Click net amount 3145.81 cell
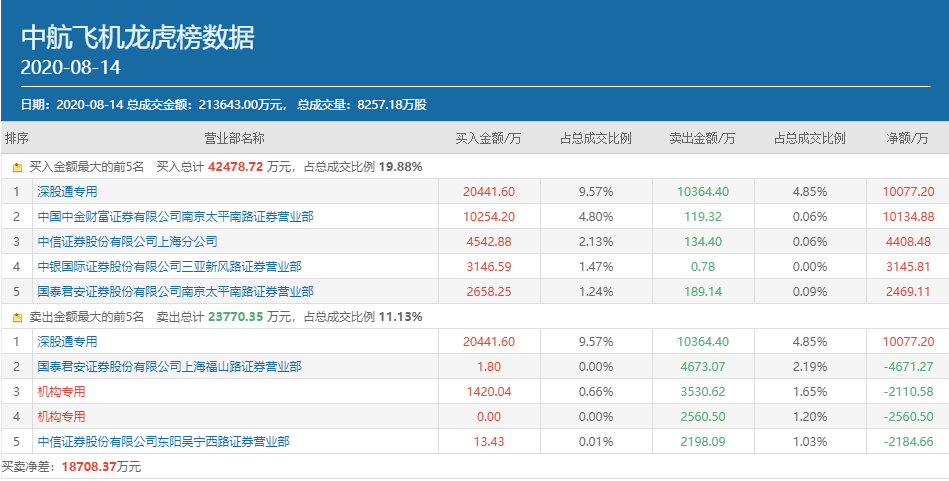This screenshot has height=481, width=949. point(908,267)
